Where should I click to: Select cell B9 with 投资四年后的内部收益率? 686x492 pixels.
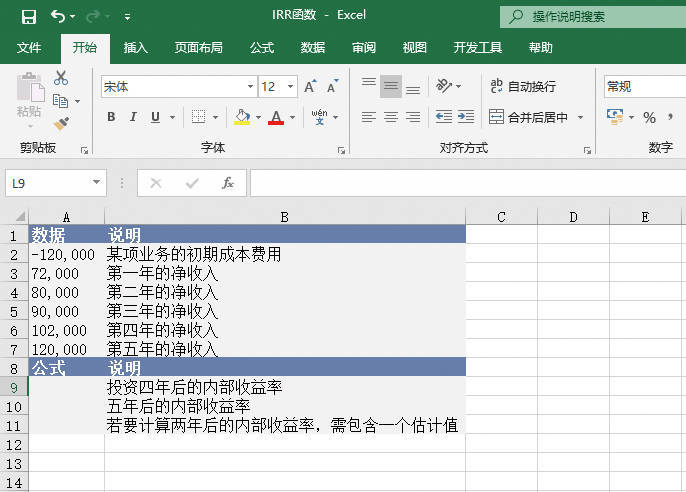284,387
